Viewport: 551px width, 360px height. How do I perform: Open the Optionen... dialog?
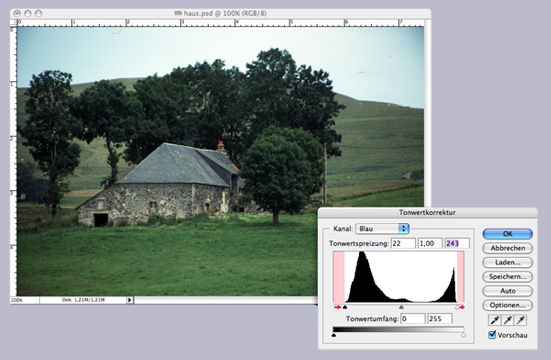(x=507, y=305)
